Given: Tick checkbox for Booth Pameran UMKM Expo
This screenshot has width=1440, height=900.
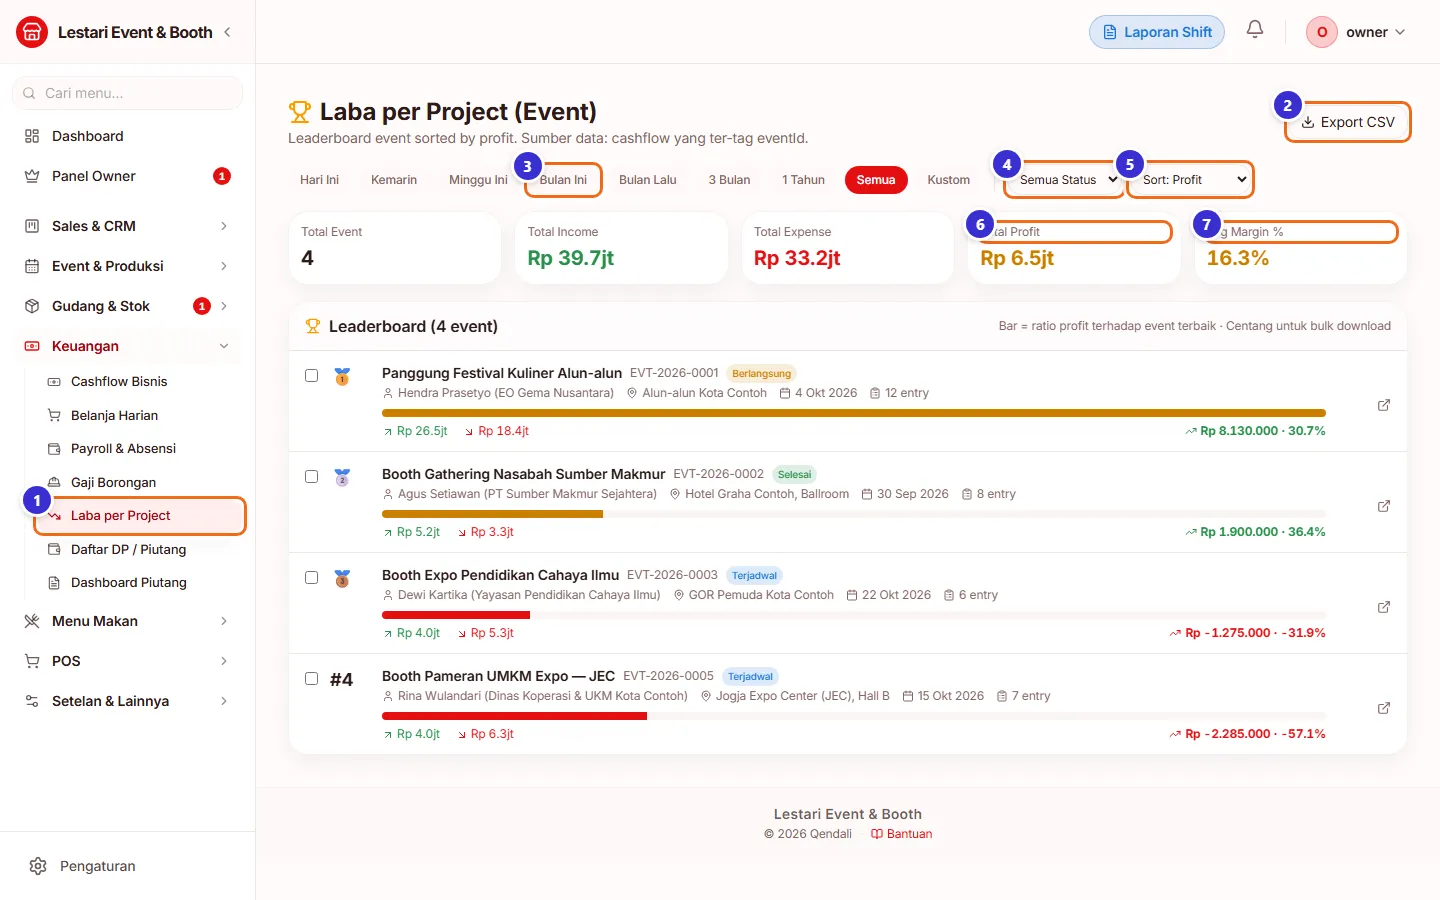Looking at the screenshot, I should pyautogui.click(x=312, y=679).
